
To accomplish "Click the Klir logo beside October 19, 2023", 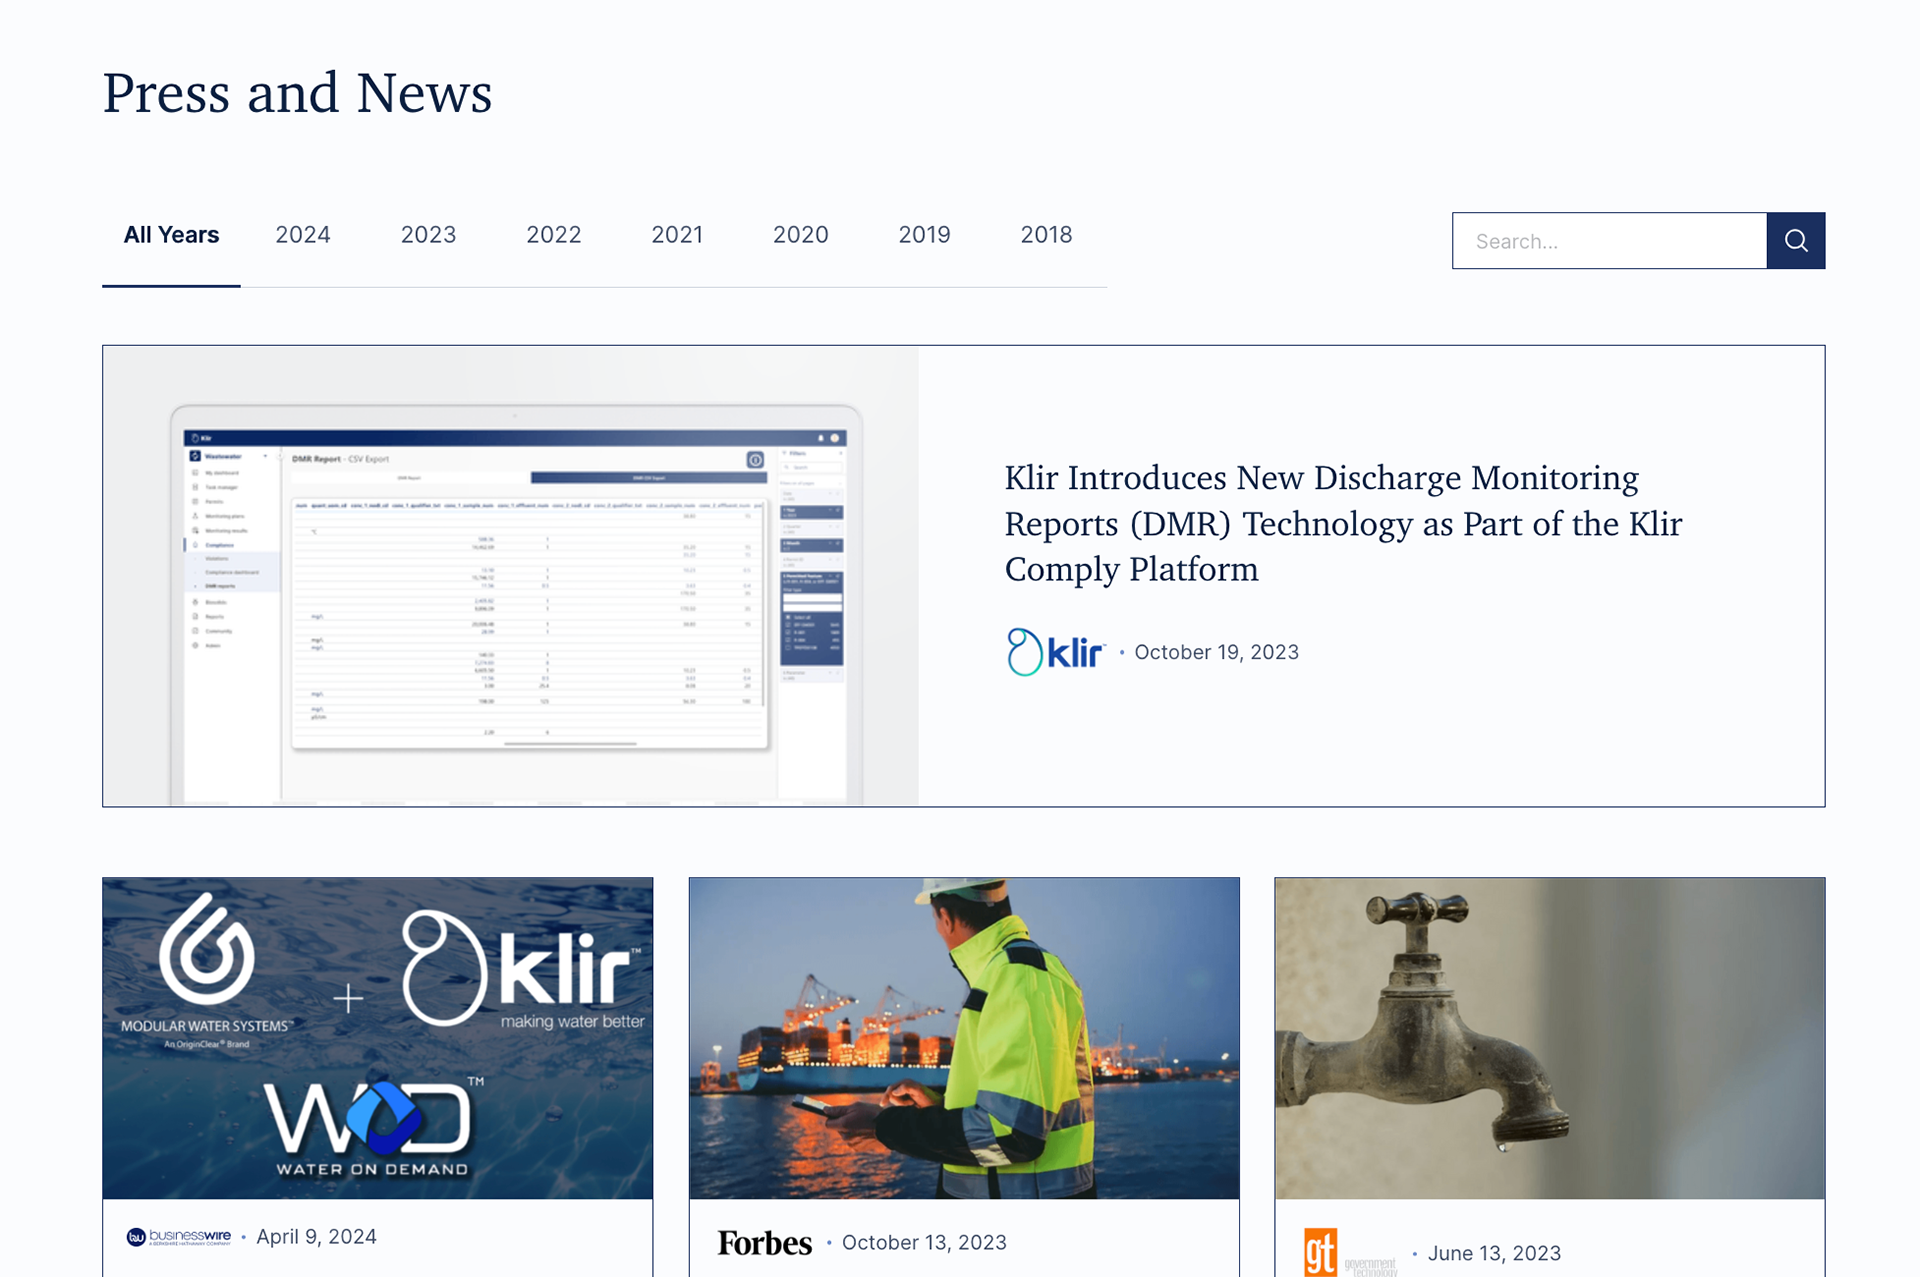I will pos(1055,652).
